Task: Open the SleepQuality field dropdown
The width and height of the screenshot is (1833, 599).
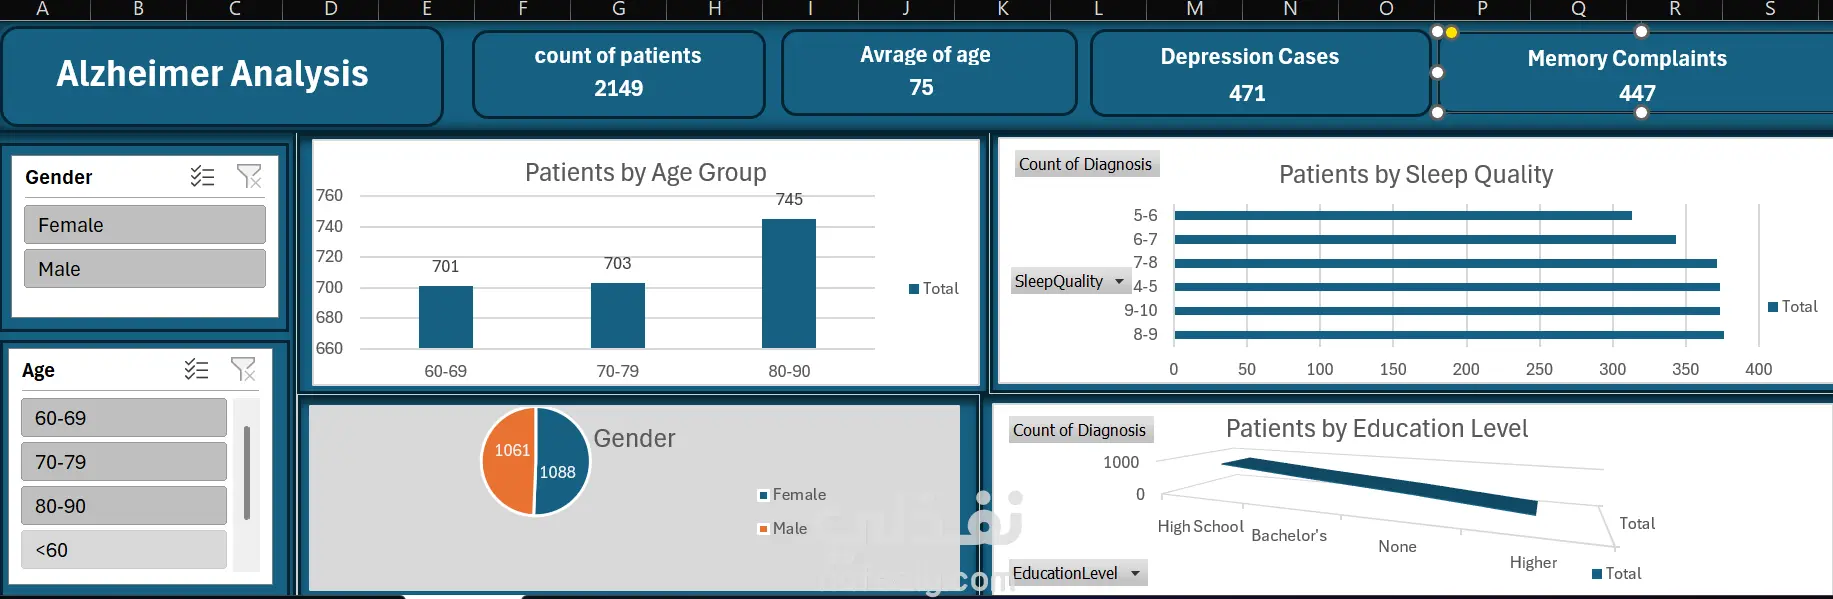Action: point(1070,282)
